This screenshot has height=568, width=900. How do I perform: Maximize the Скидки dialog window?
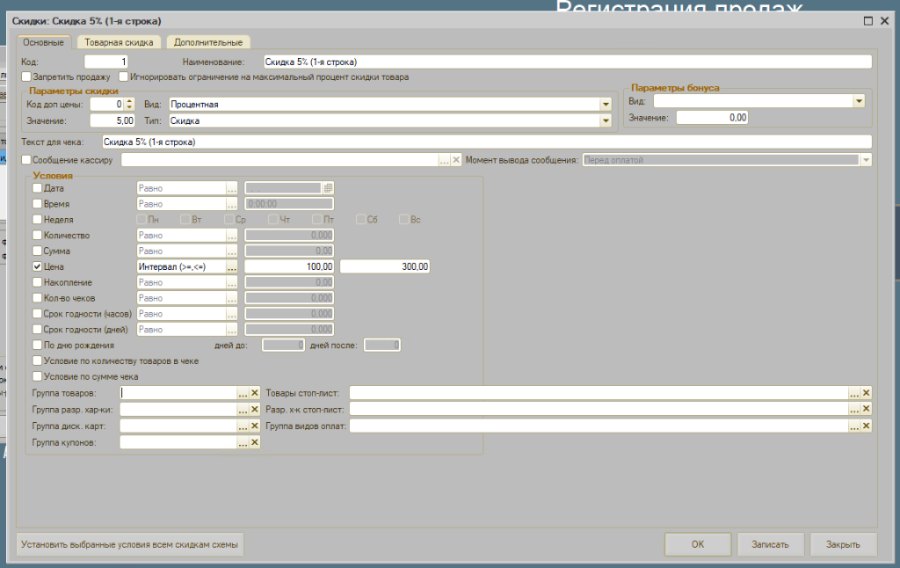(868, 21)
